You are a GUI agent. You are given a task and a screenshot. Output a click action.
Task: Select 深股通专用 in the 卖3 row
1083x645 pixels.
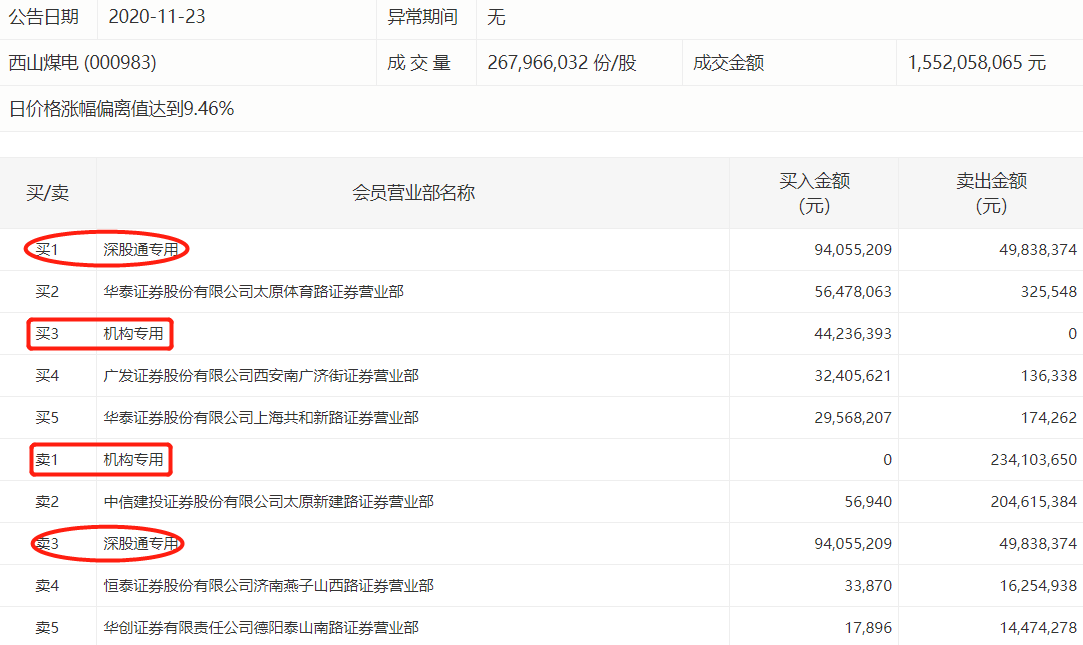click(141, 544)
